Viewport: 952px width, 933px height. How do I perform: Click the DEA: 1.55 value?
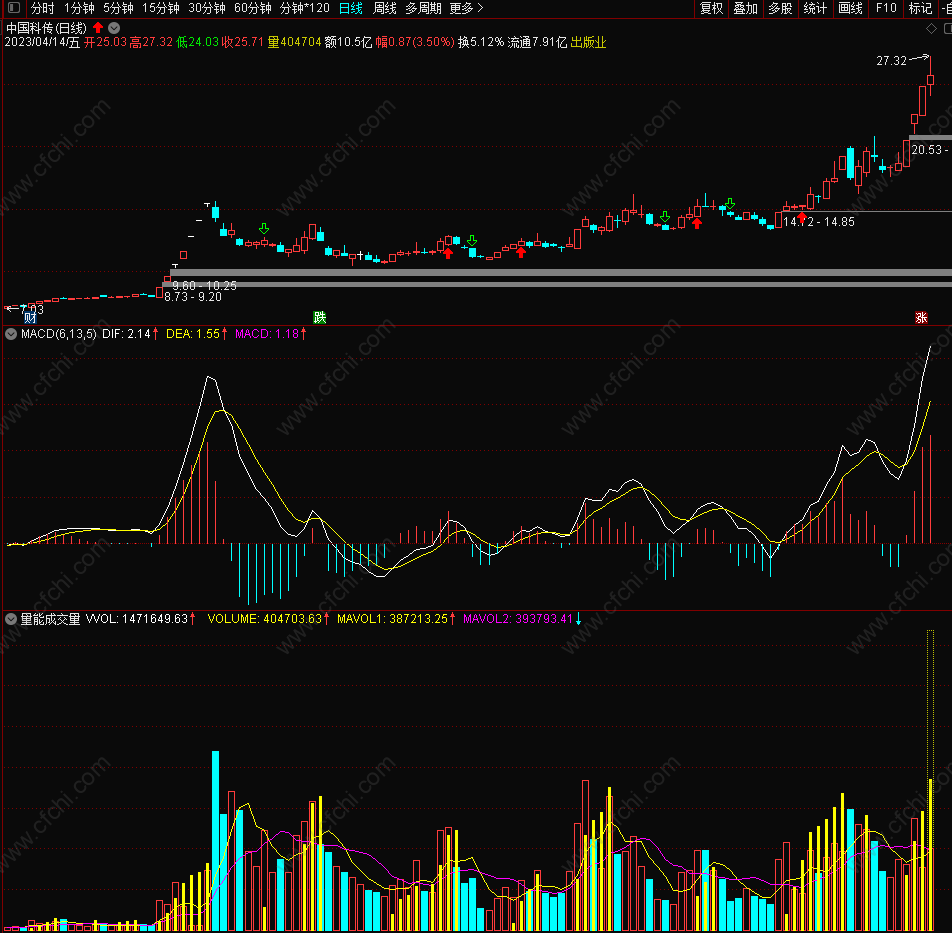[193, 334]
